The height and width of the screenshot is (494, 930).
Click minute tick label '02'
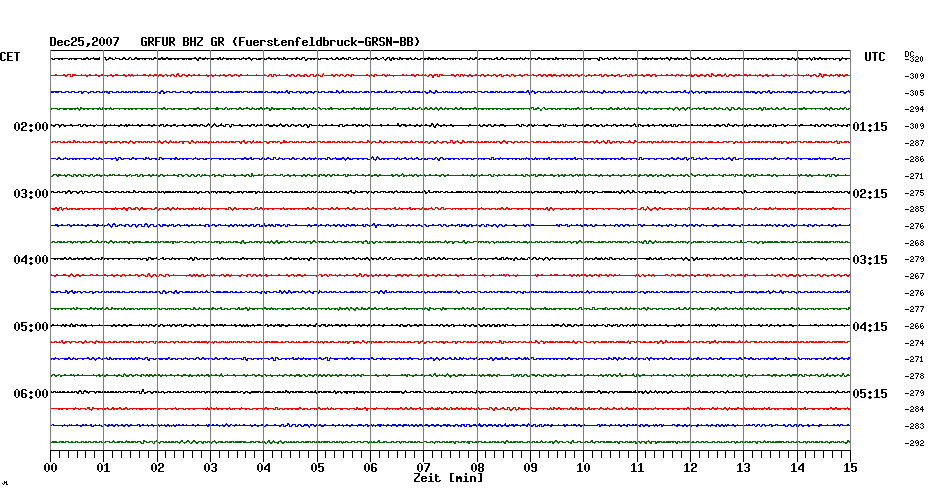pos(157,468)
